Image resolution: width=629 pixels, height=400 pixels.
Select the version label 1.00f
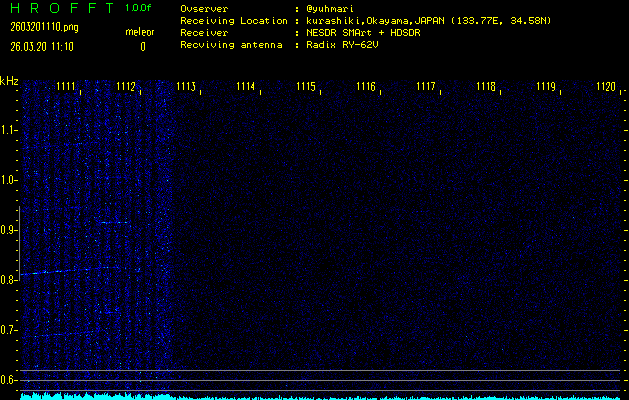click(138, 8)
